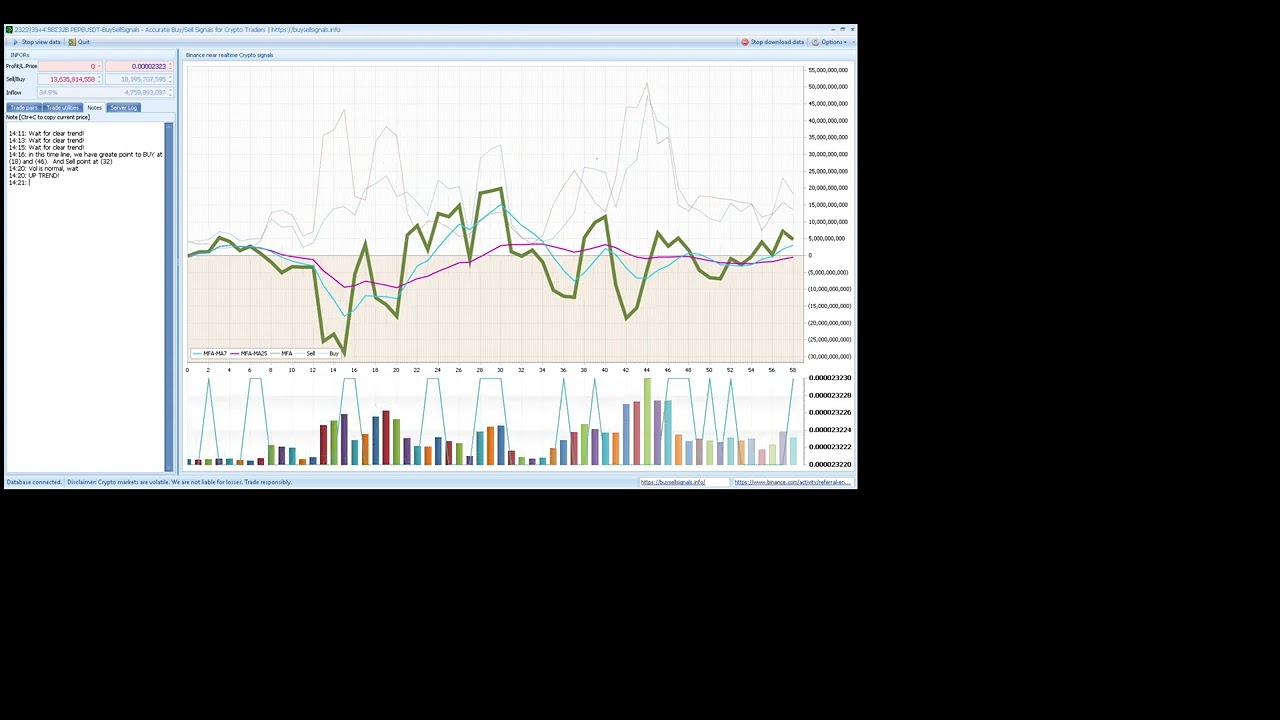Open the Options dropdown menu
The height and width of the screenshot is (720, 1280).
(829, 42)
